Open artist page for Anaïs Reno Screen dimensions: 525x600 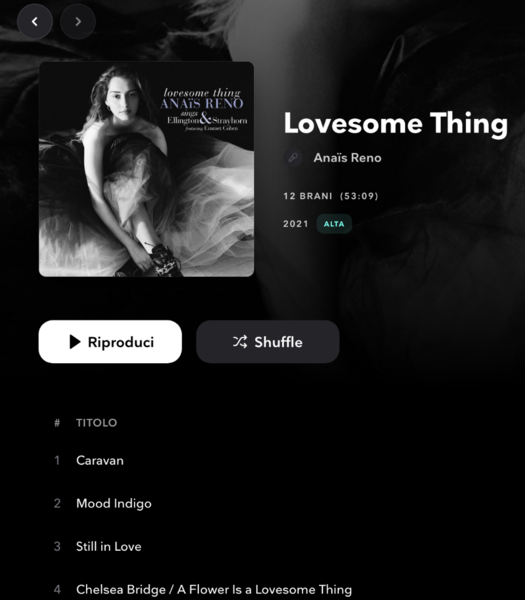[x=347, y=158]
